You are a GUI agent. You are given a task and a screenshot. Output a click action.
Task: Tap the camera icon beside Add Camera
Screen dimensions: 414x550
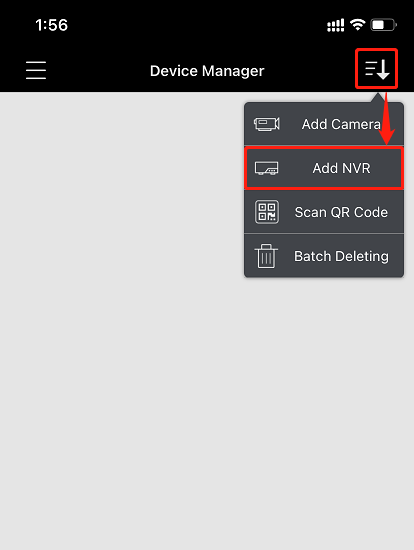click(267, 124)
